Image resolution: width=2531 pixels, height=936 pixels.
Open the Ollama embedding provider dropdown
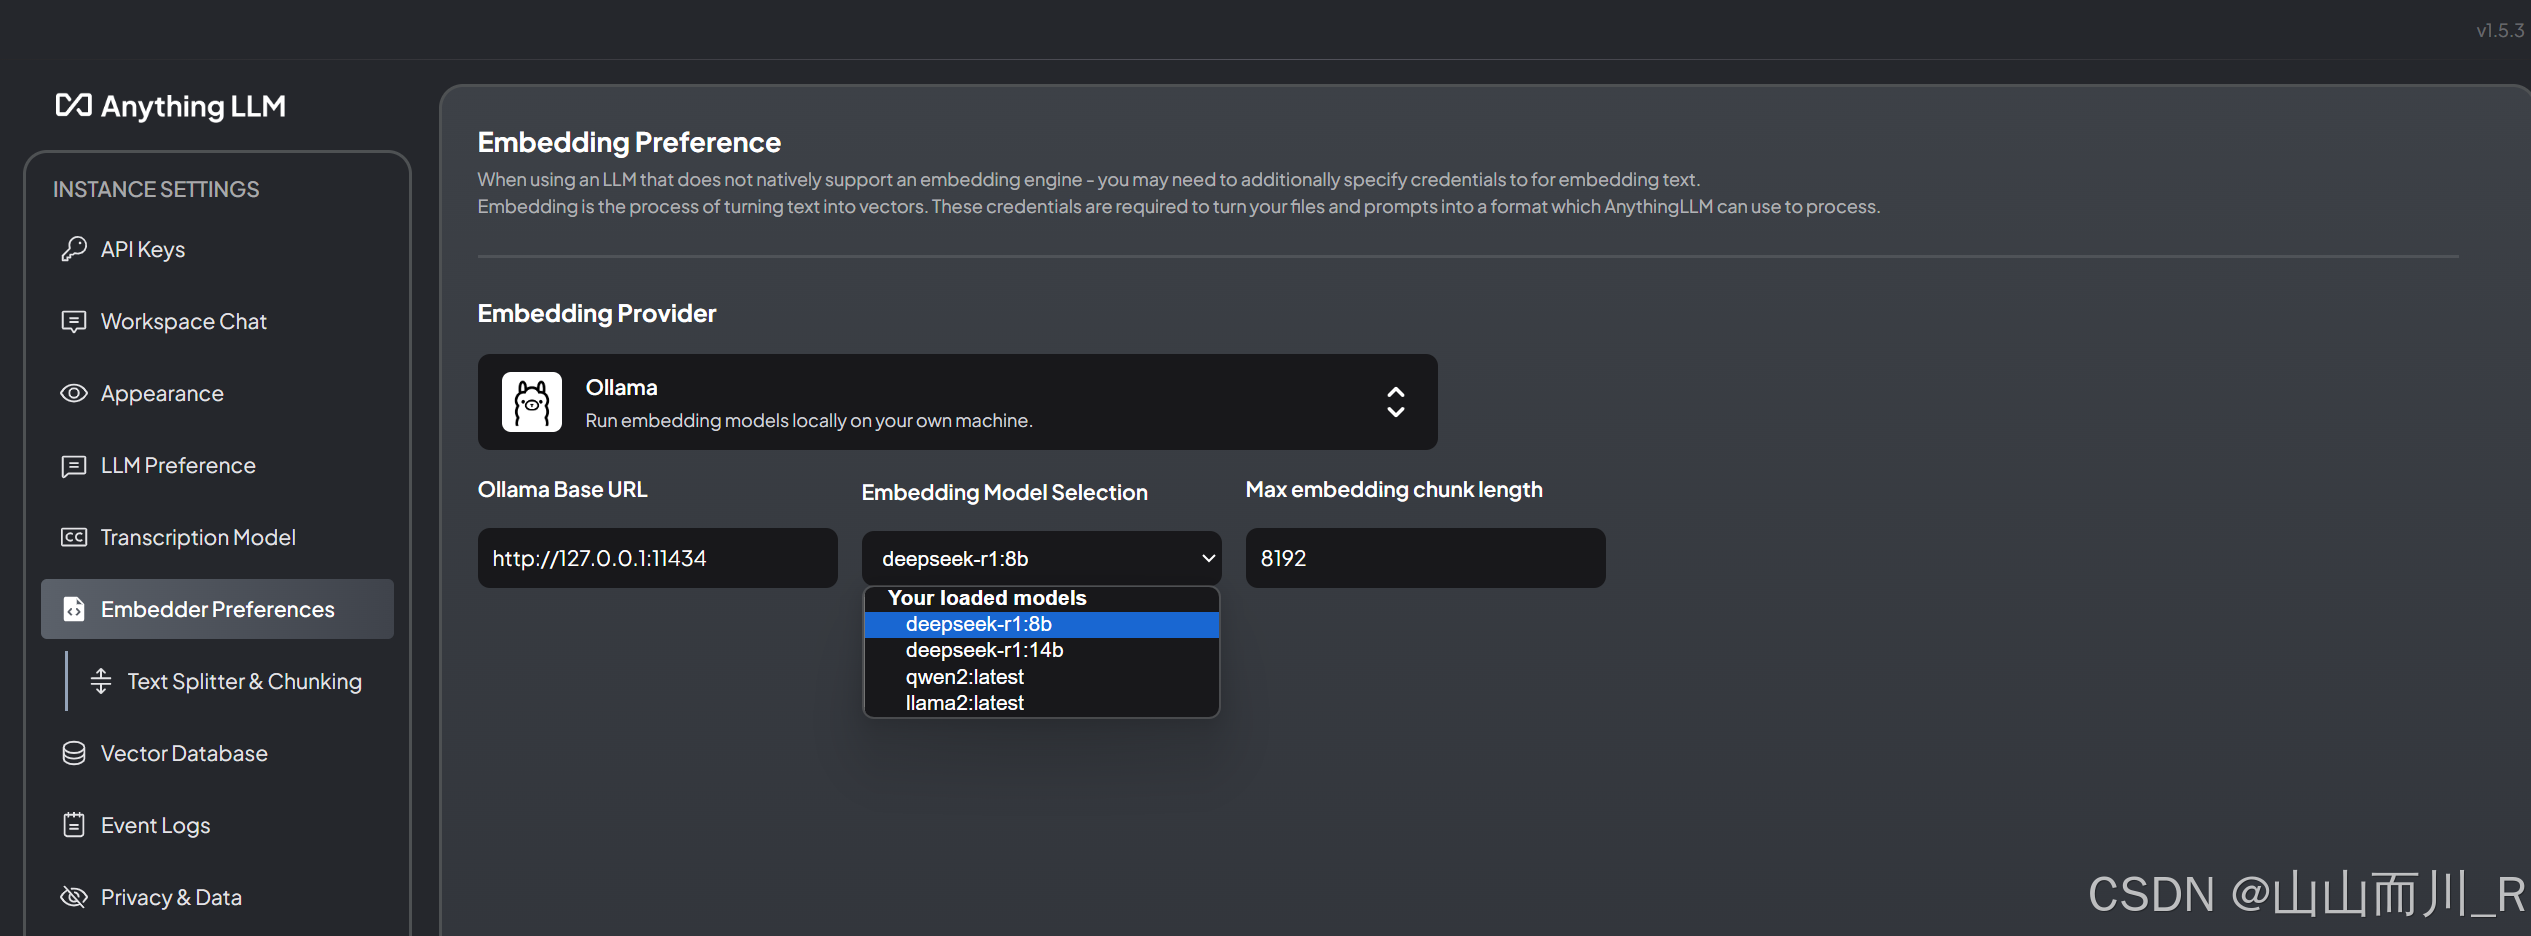(x=958, y=402)
